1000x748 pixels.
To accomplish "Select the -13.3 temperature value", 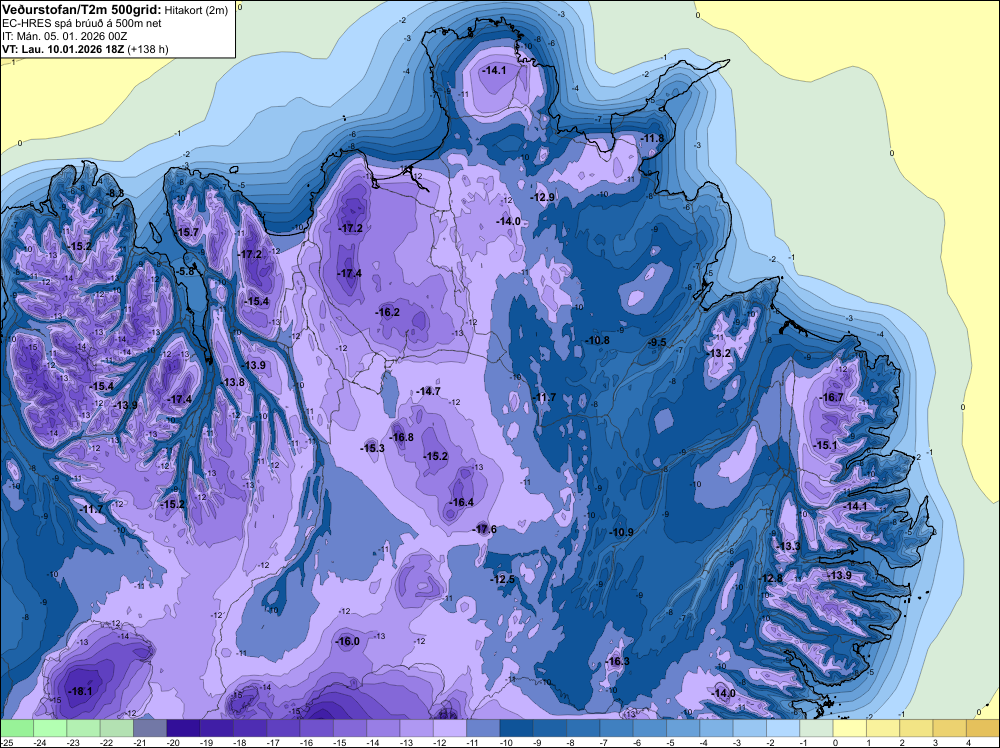I will (788, 546).
